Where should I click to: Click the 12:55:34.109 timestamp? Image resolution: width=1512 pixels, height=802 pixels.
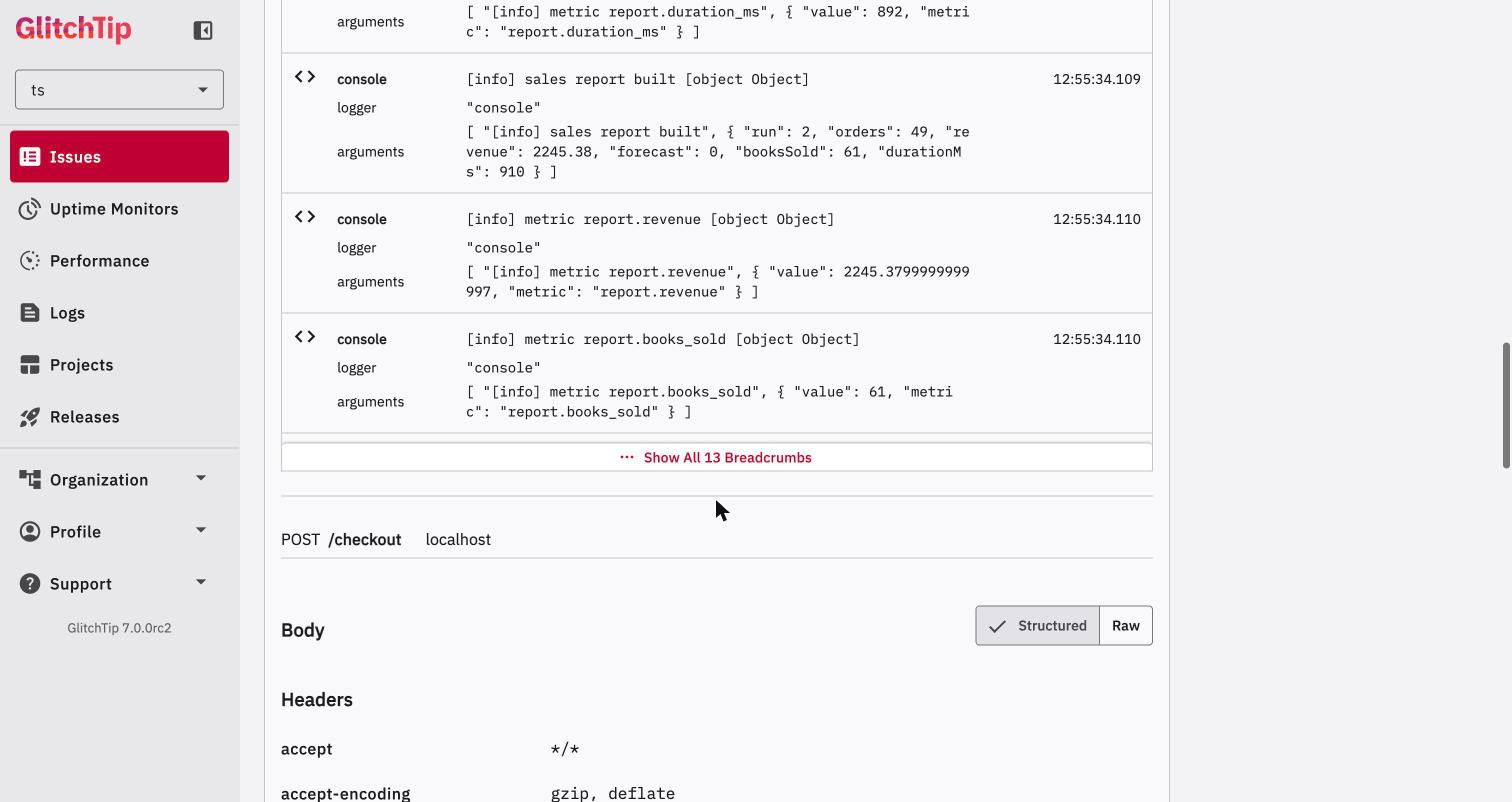point(1096,79)
